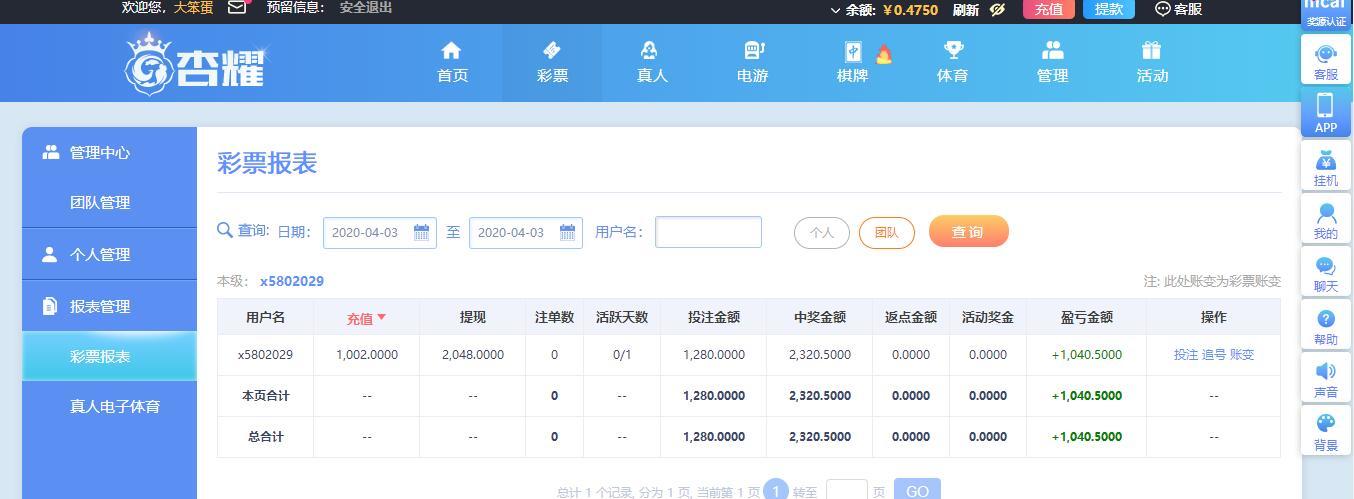Screen dimensions: 1354x499
Task: Open the 彩票 lottery nav item
Action: [x=552, y=62]
